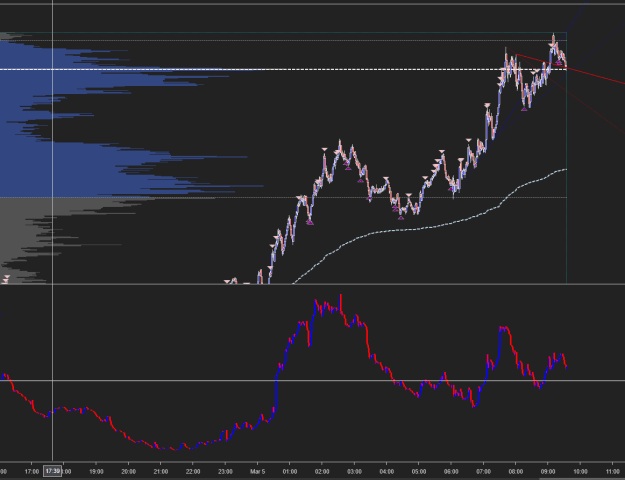Image resolution: width=625 pixels, height=480 pixels.
Task: Select the indicator pane zero line
Action: [312, 380]
